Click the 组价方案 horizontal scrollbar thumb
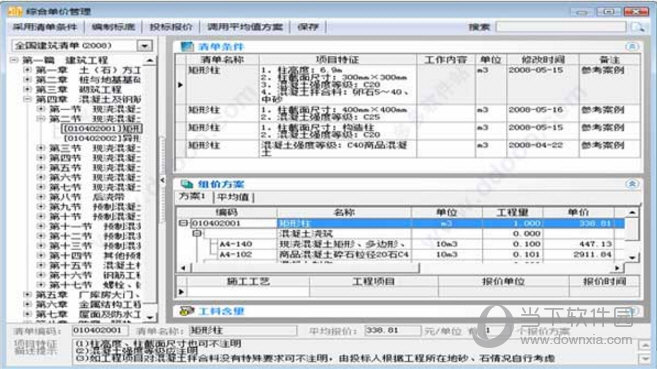The width and height of the screenshot is (657, 369). (305, 268)
